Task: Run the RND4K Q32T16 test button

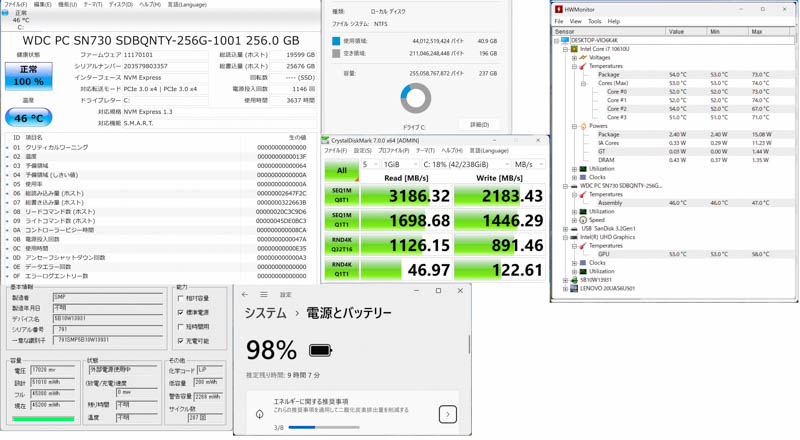Action: 342,245
